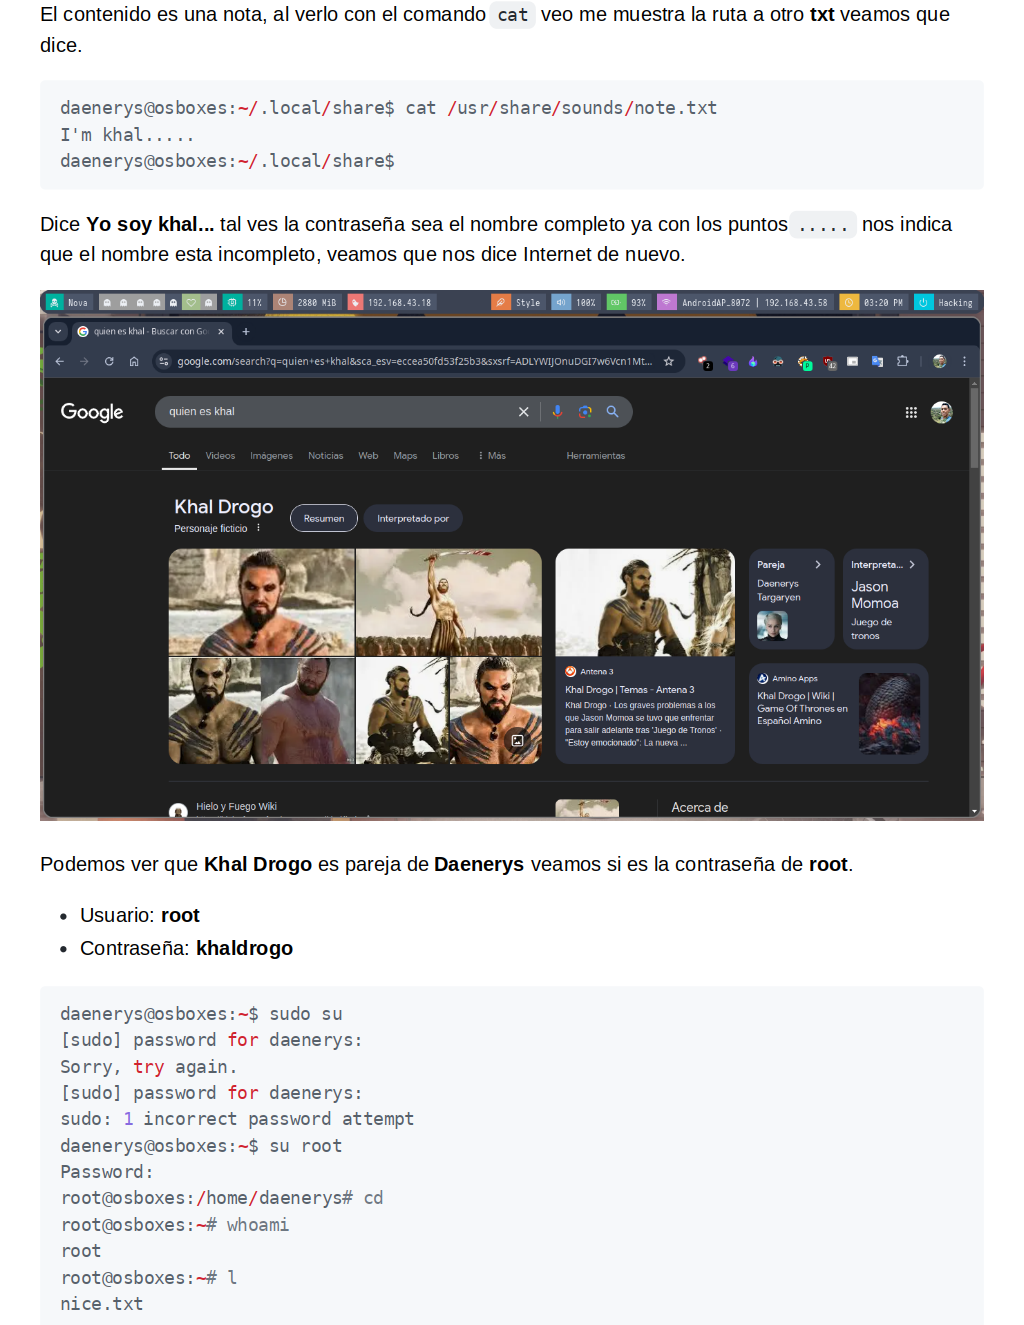Open the 'Hielo y Fuego Wiki' result

pyautogui.click(x=236, y=807)
